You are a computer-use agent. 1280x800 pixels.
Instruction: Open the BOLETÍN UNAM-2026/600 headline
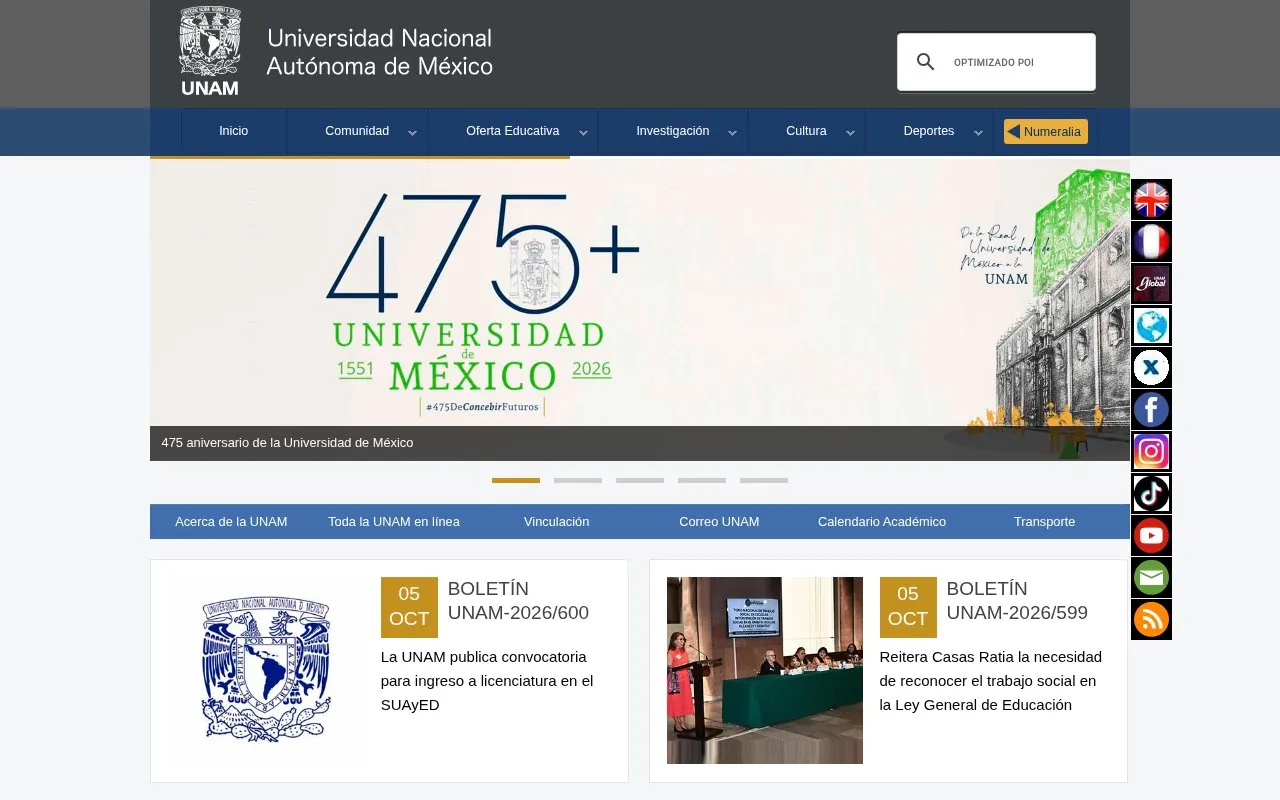(518, 601)
